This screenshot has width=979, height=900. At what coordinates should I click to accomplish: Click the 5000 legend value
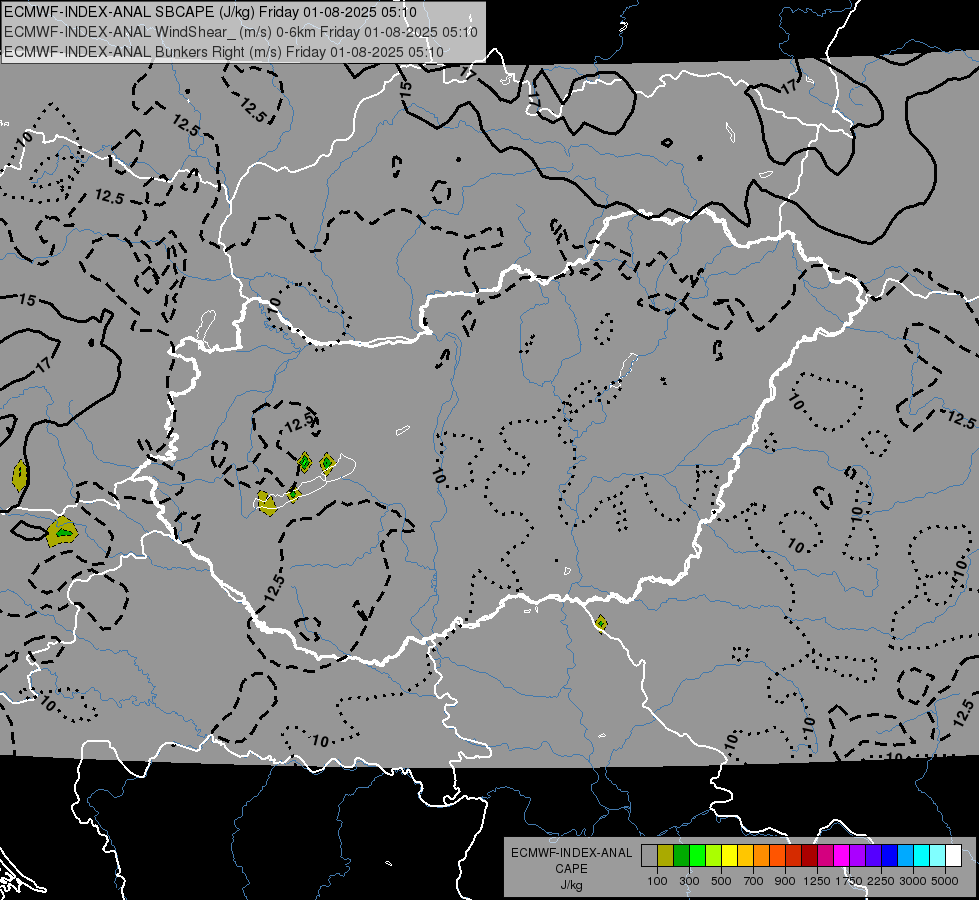point(945,881)
